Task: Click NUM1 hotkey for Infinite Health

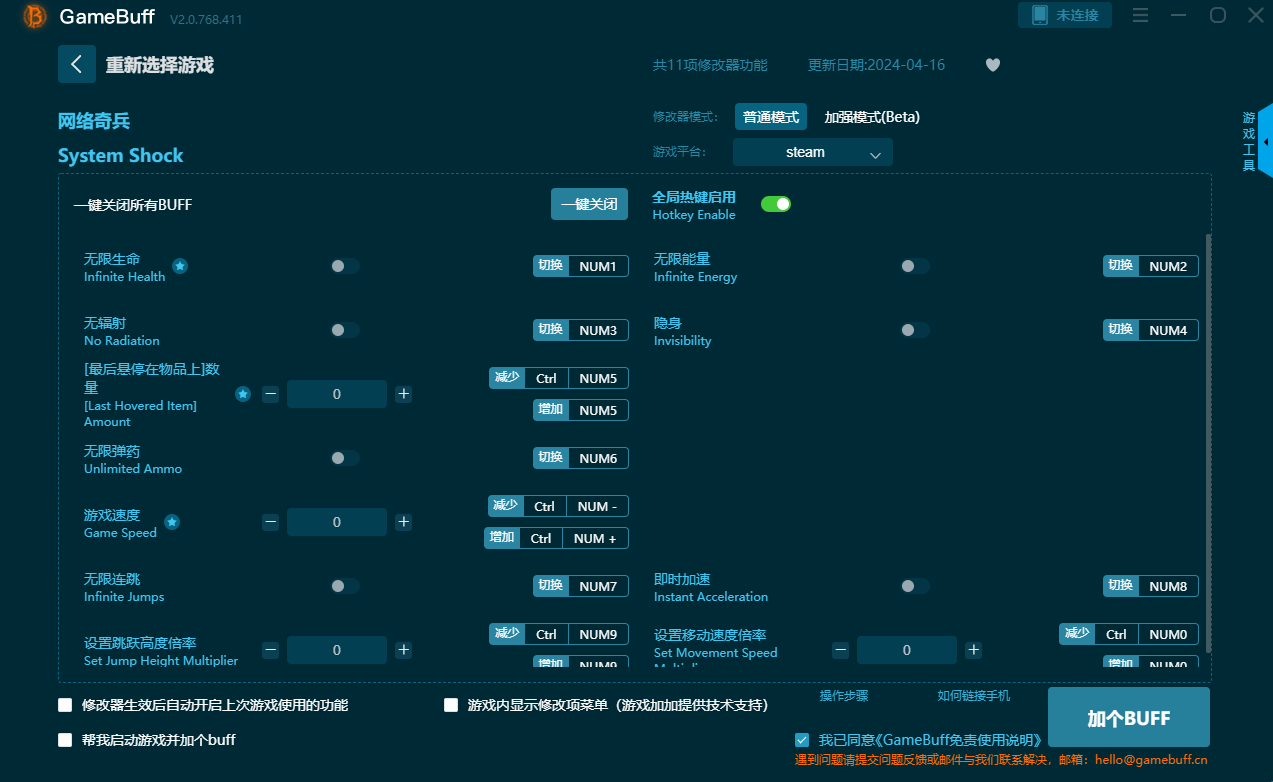Action: [598, 266]
